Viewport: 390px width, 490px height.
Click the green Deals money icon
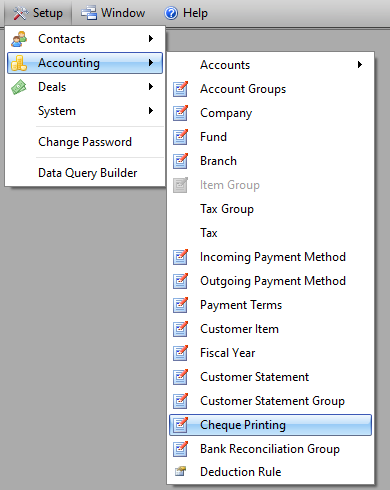click(19, 87)
